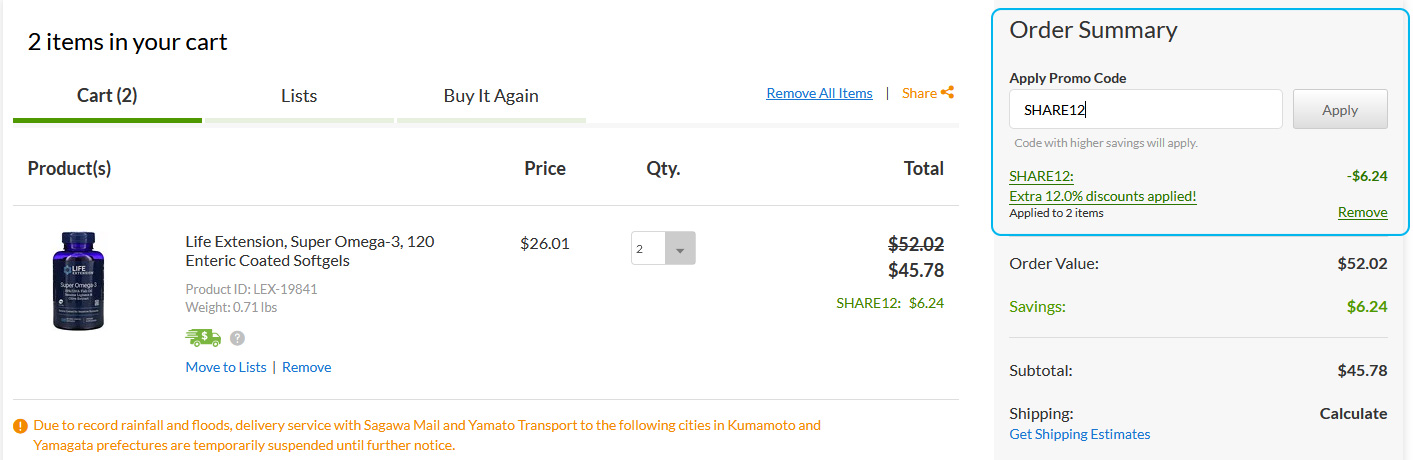Click Get Shipping Estimates link

[x=1080, y=434]
